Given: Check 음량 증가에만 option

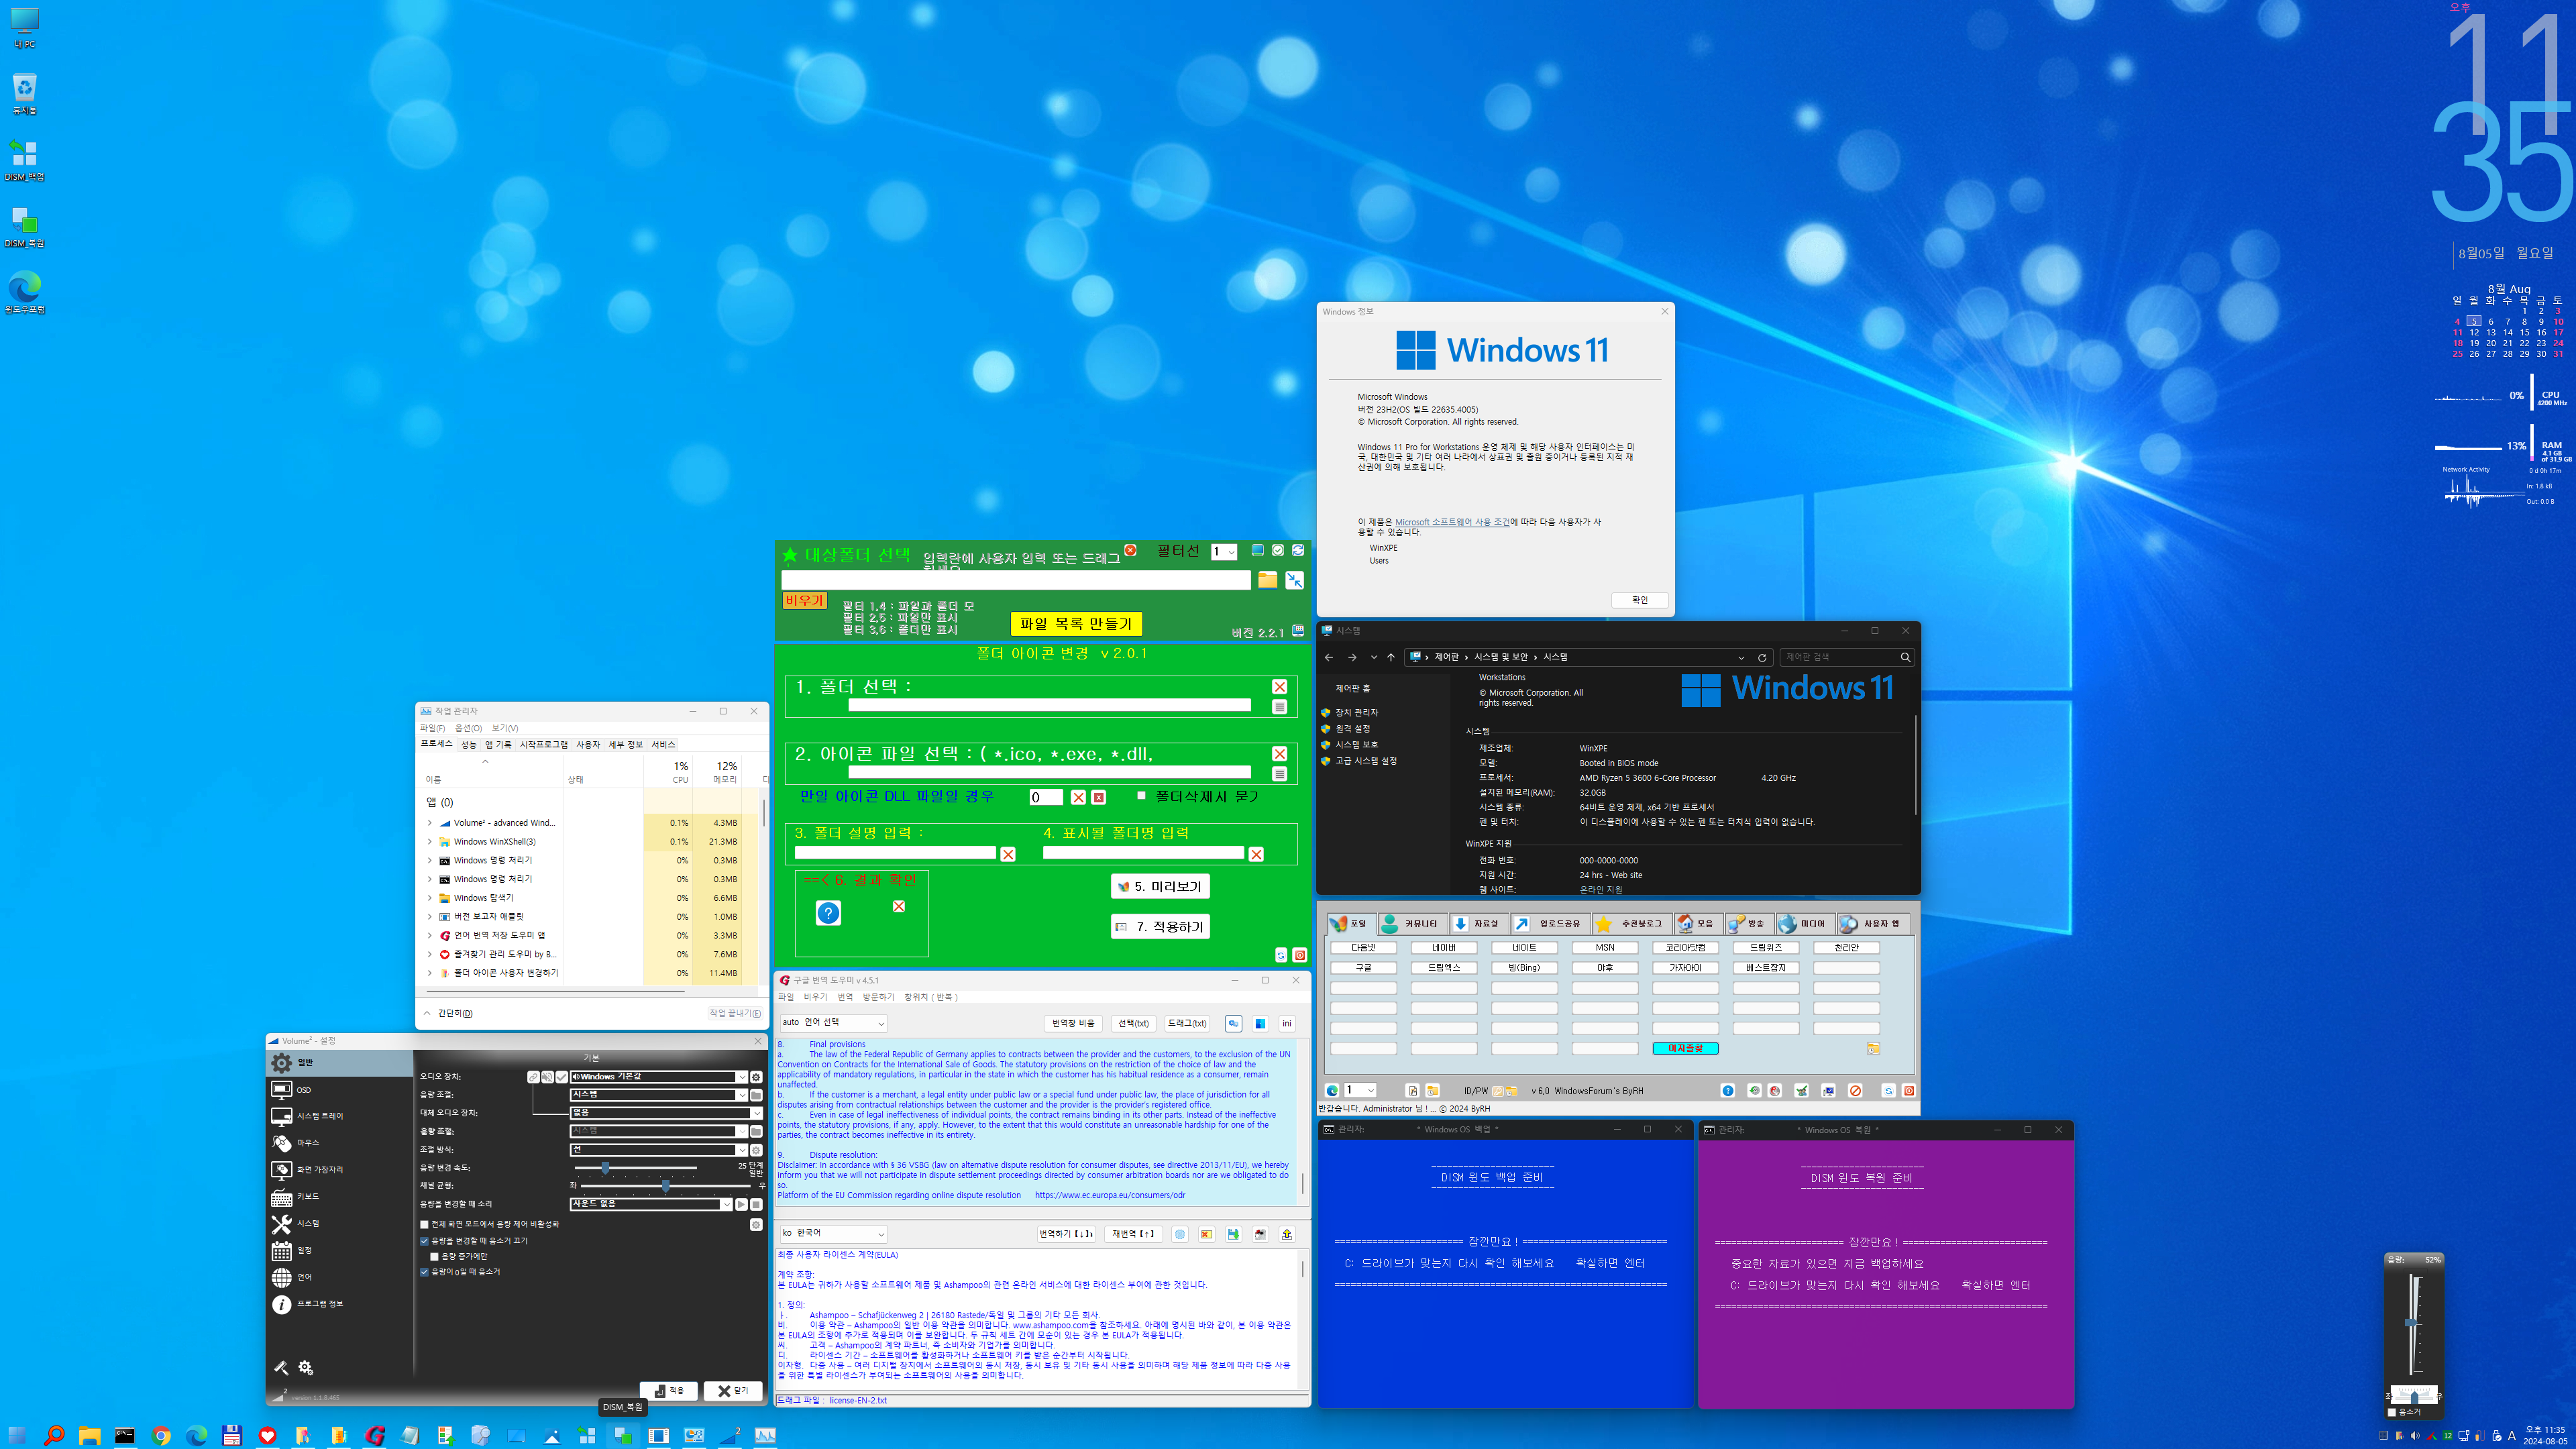Looking at the screenshot, I should pyautogui.click(x=434, y=1256).
